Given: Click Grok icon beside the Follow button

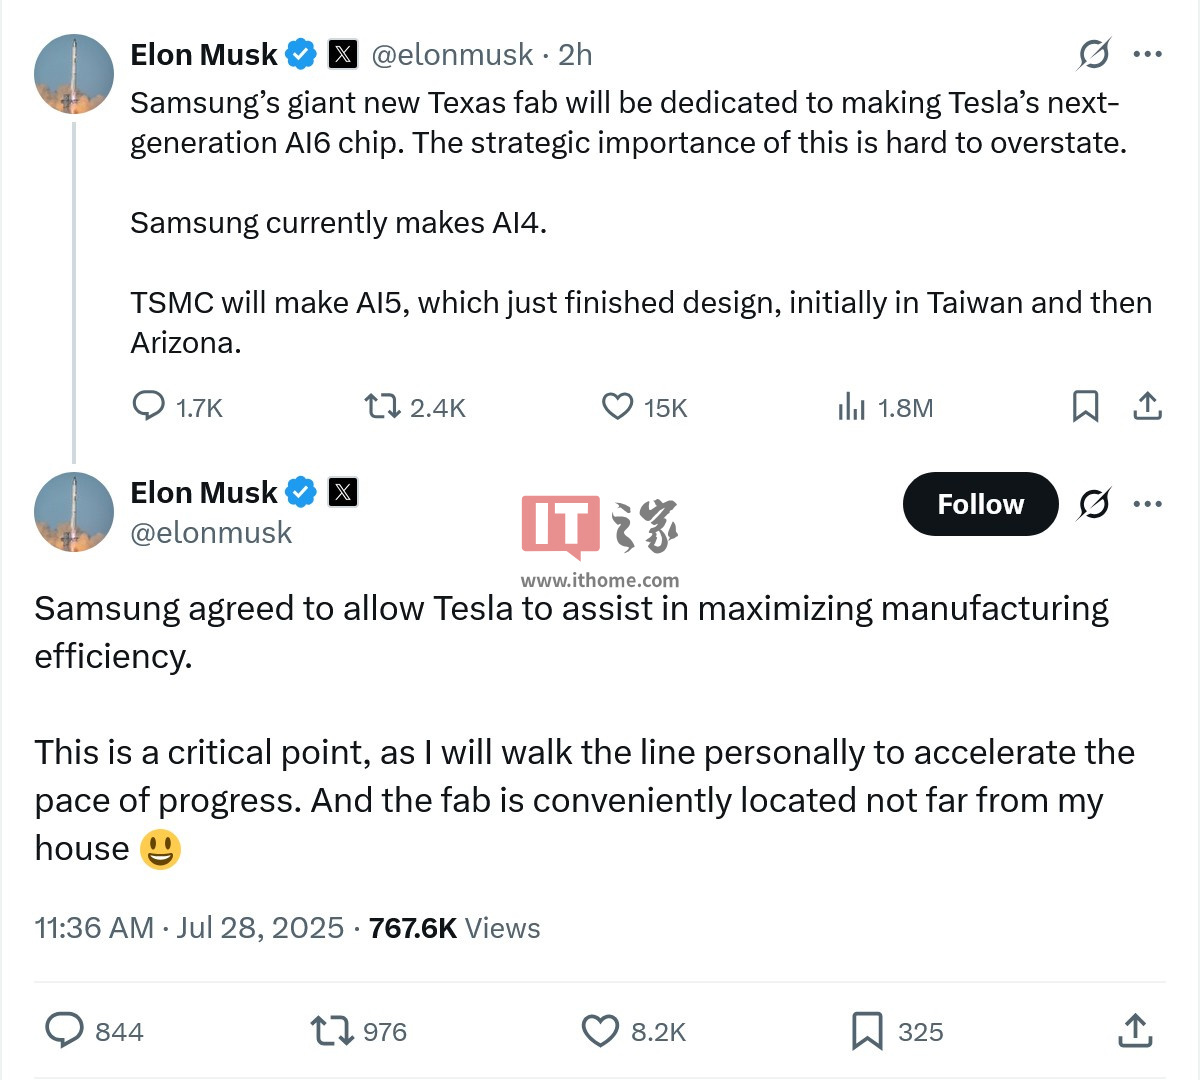Looking at the screenshot, I should tap(1094, 504).
